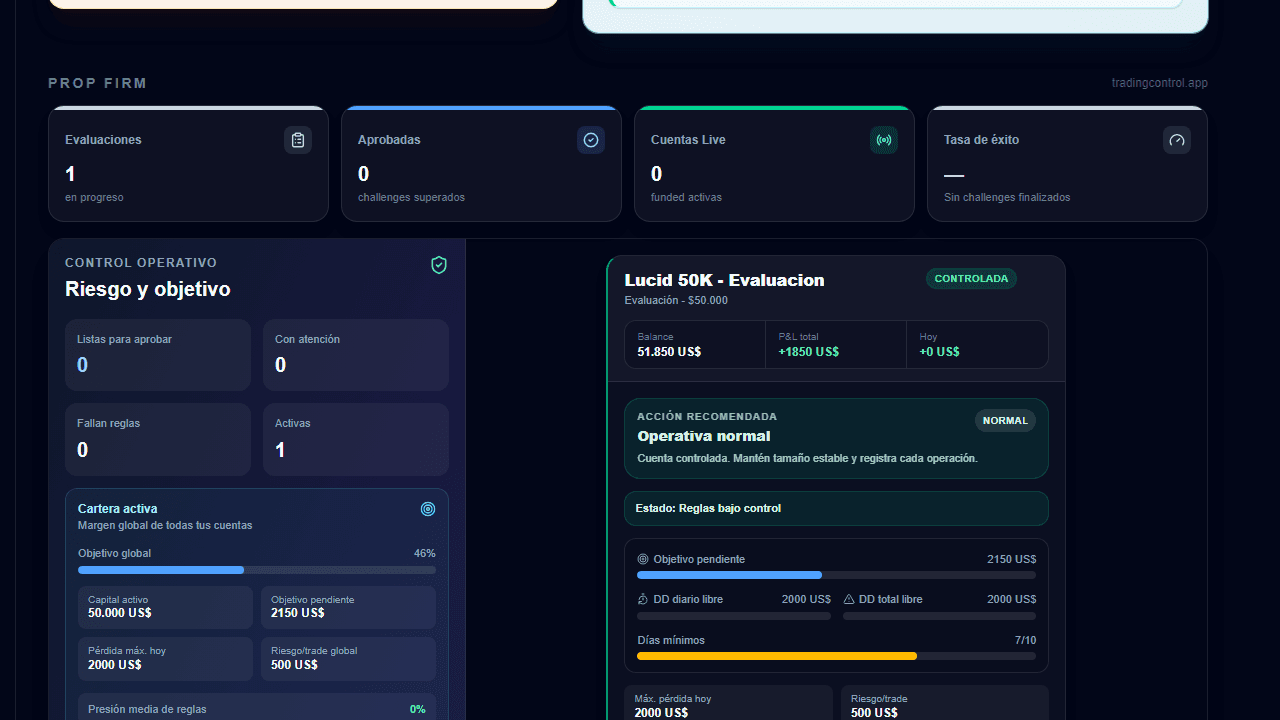
Task: Click the broadcast icon on Cuentas Live card
Action: pos(884,140)
